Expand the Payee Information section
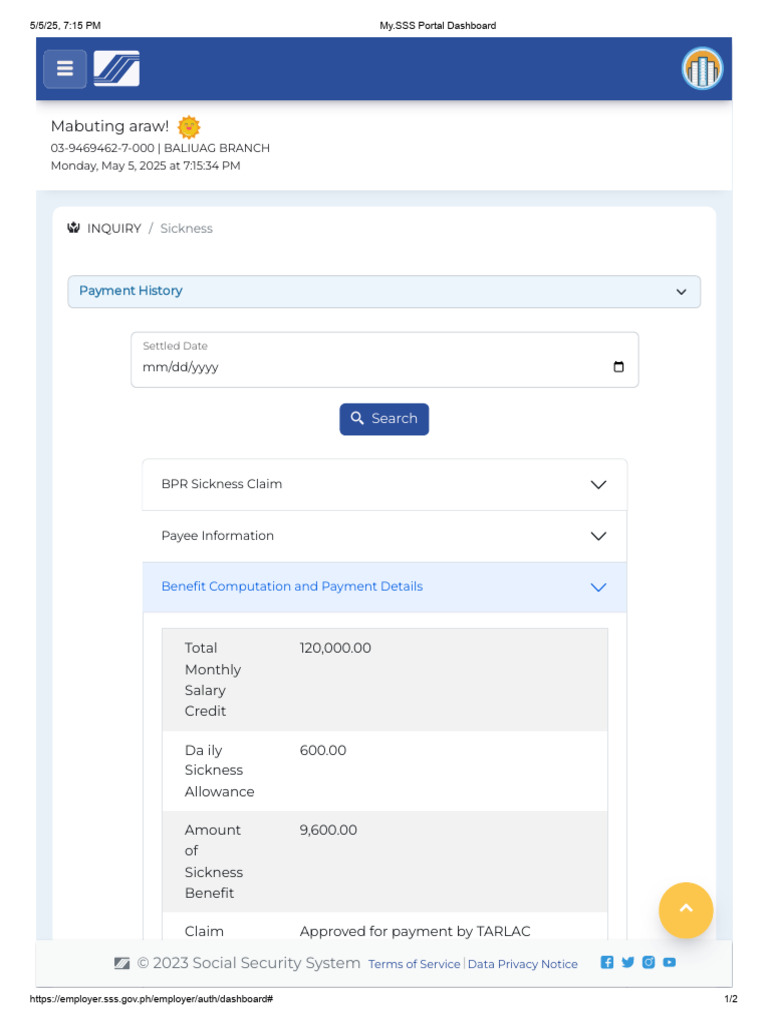The height and width of the screenshot is (1024, 768). pos(385,536)
